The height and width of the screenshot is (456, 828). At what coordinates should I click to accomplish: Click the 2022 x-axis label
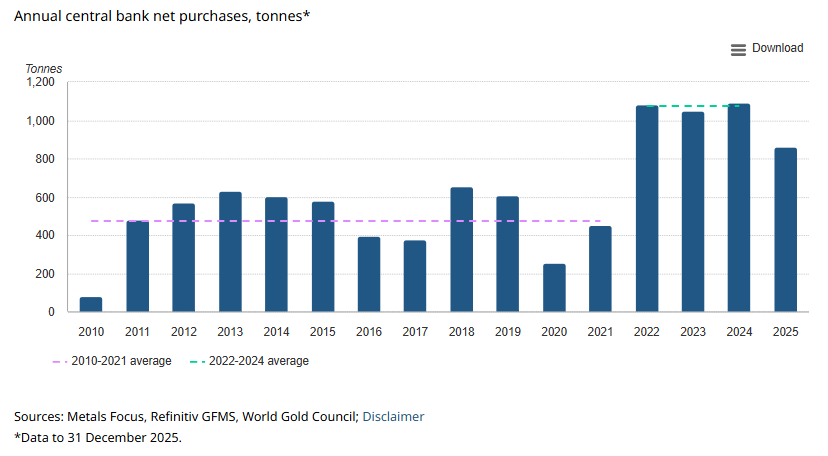click(647, 332)
